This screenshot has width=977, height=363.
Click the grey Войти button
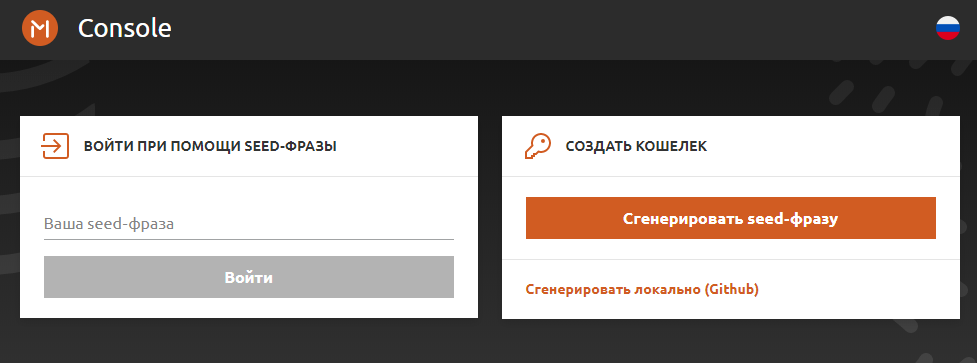[249, 277]
